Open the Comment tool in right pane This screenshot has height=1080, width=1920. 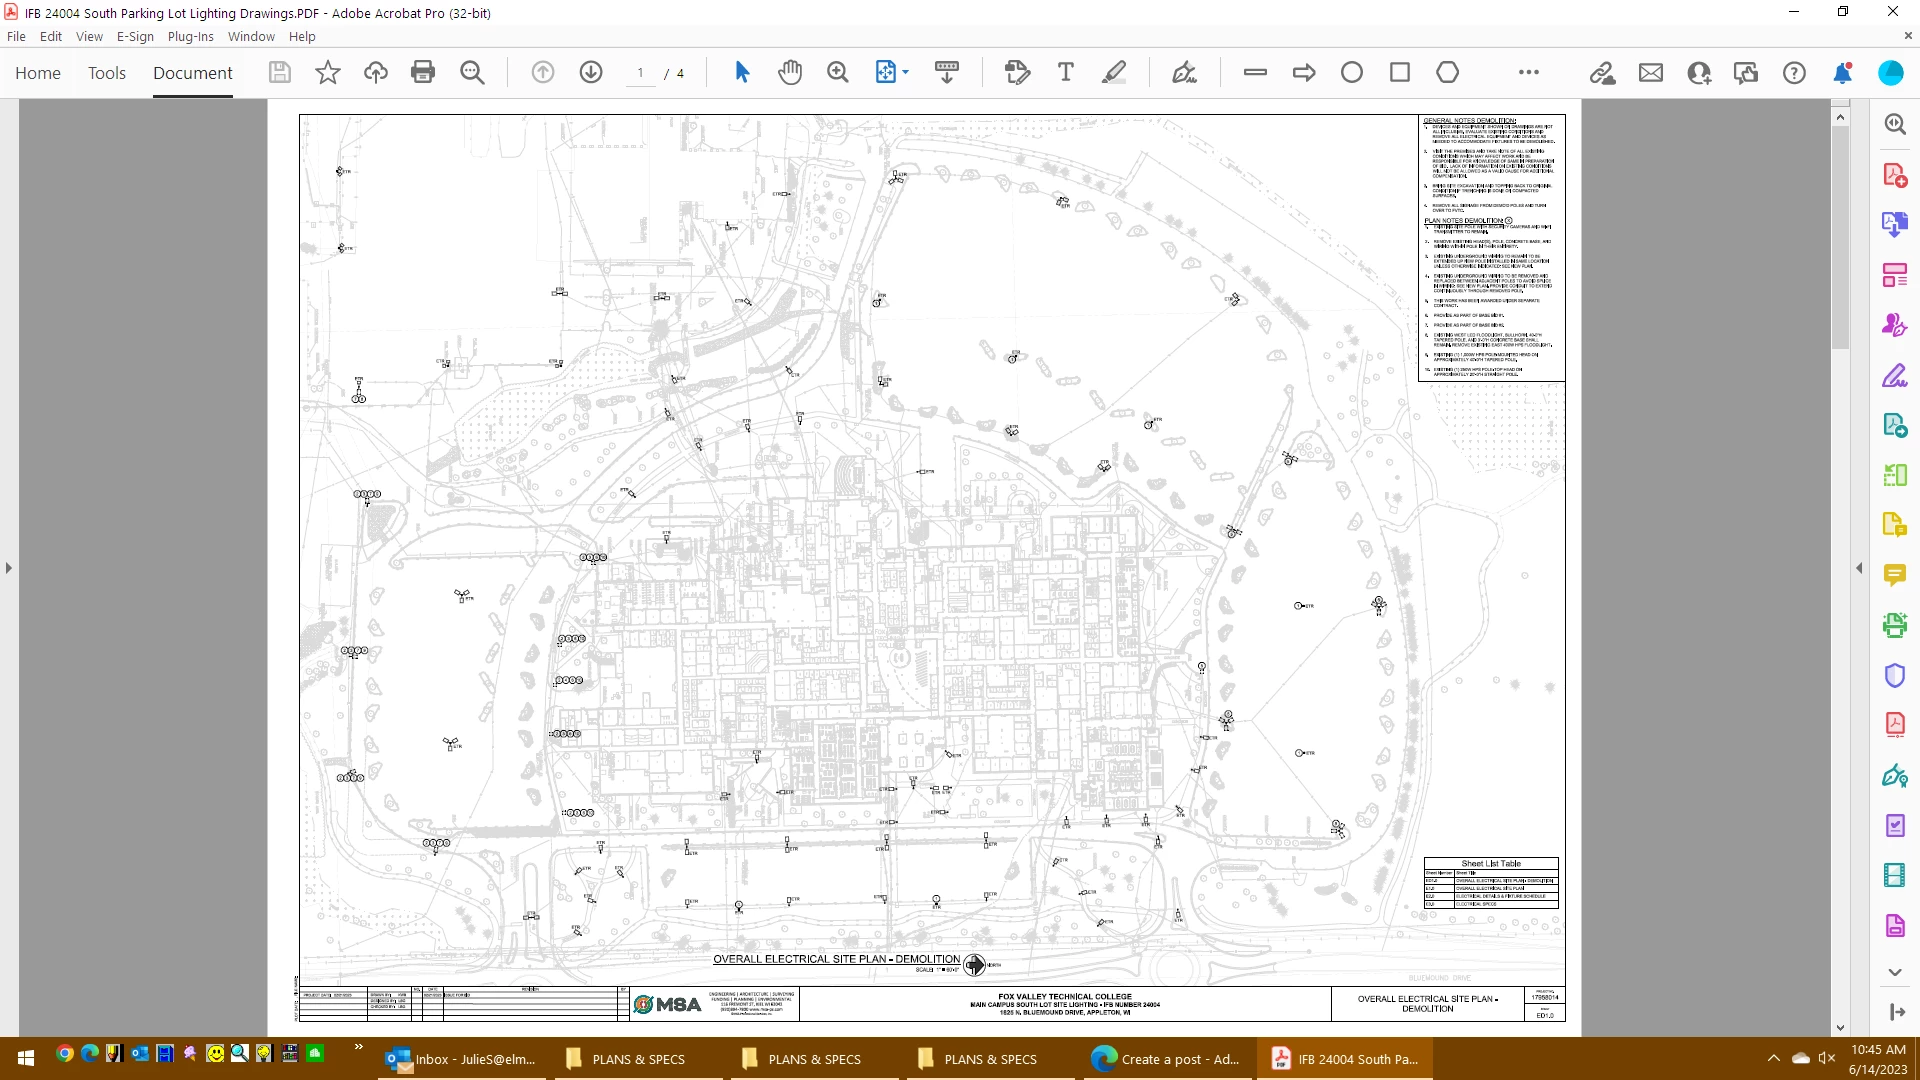click(1894, 574)
